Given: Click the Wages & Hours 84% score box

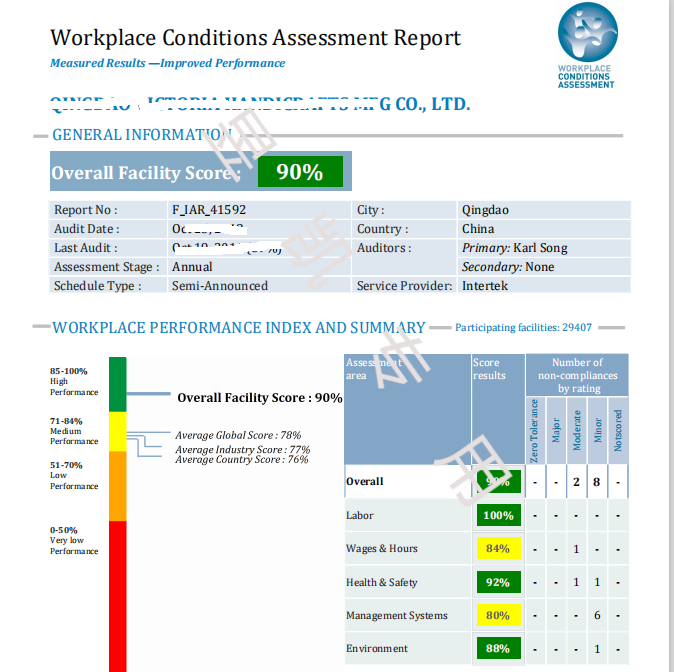Looking at the screenshot, I should click(499, 548).
